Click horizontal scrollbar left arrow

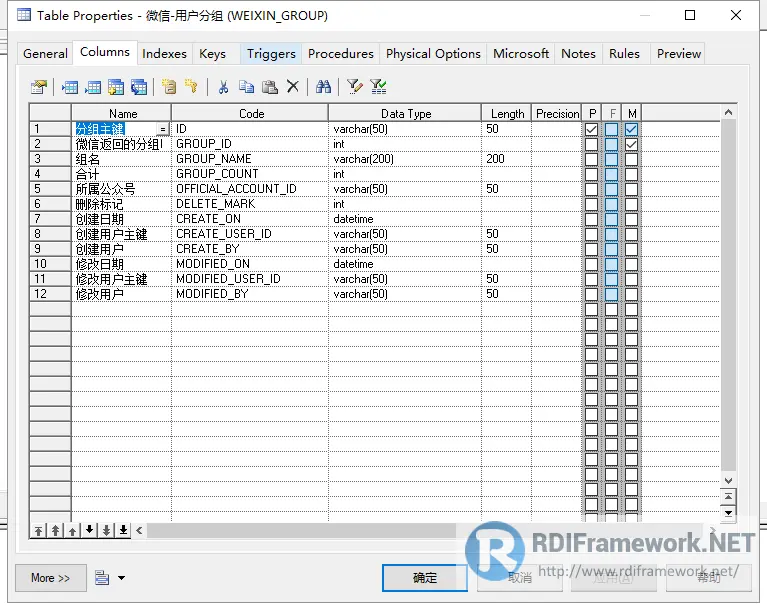139,530
